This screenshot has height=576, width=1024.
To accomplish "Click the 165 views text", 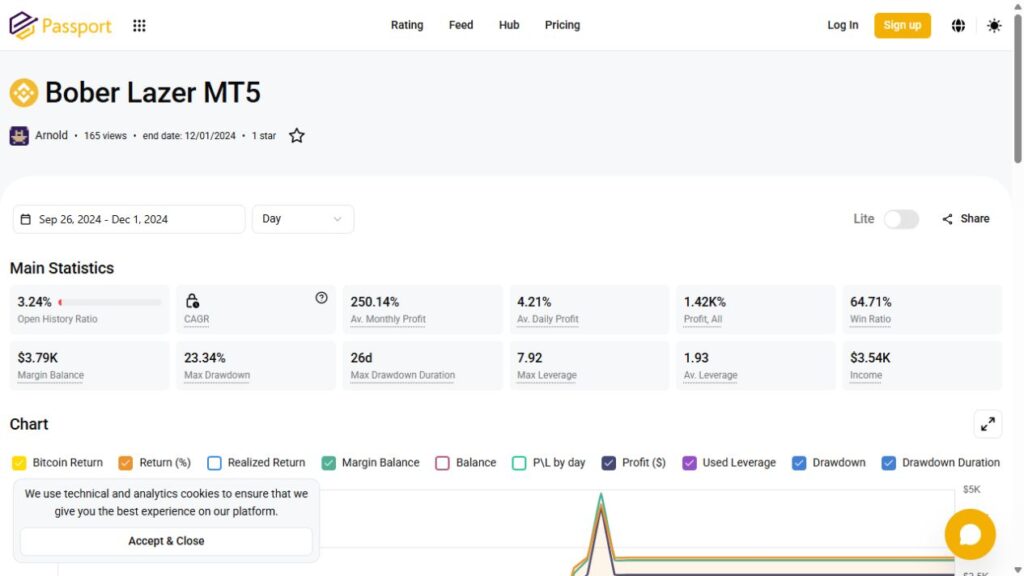I will tap(105, 136).
